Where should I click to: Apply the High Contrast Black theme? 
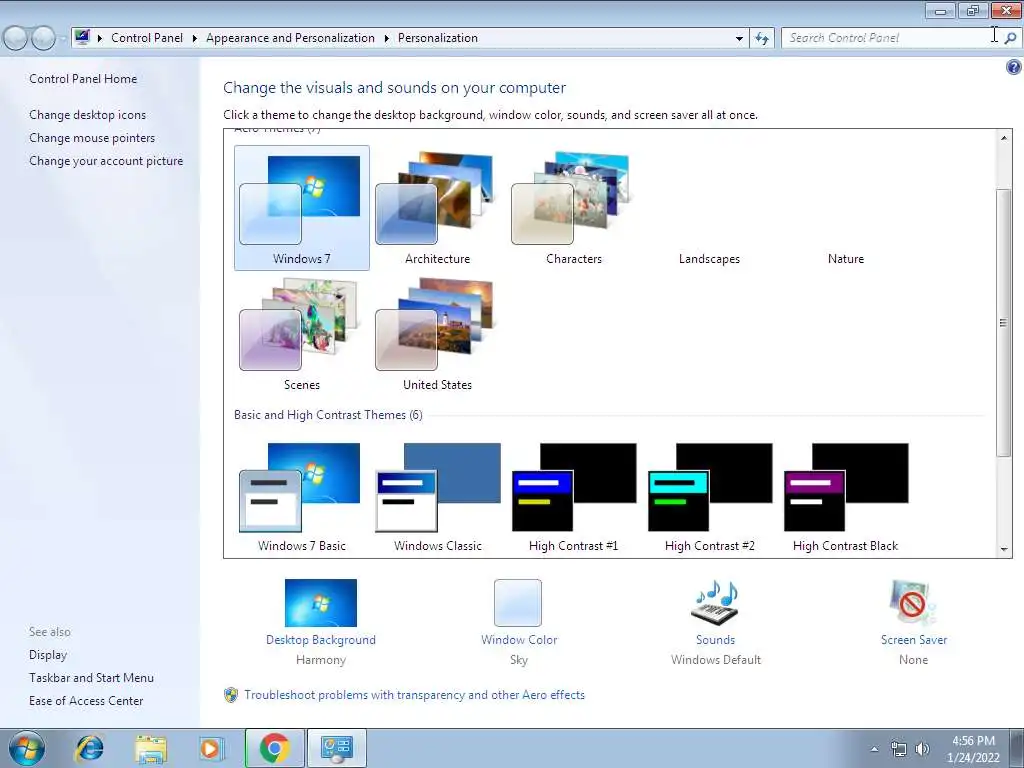846,498
